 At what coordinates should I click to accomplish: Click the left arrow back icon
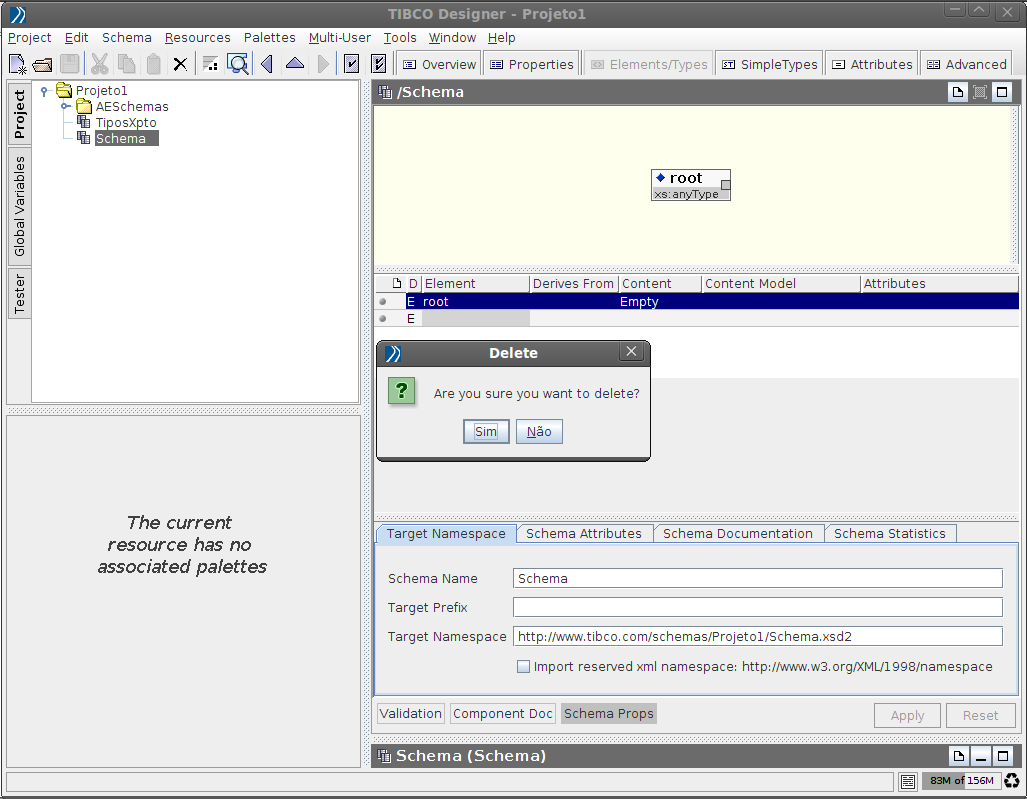[x=267, y=65]
